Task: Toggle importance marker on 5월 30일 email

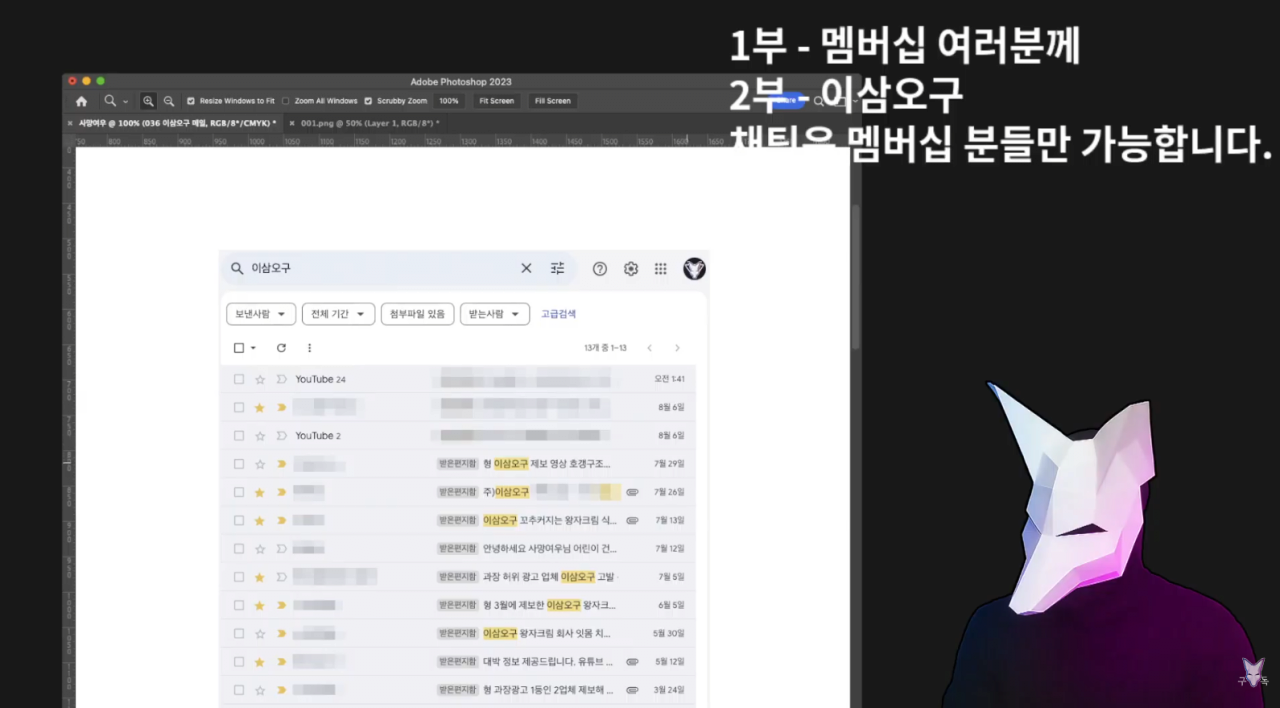Action: (x=281, y=633)
